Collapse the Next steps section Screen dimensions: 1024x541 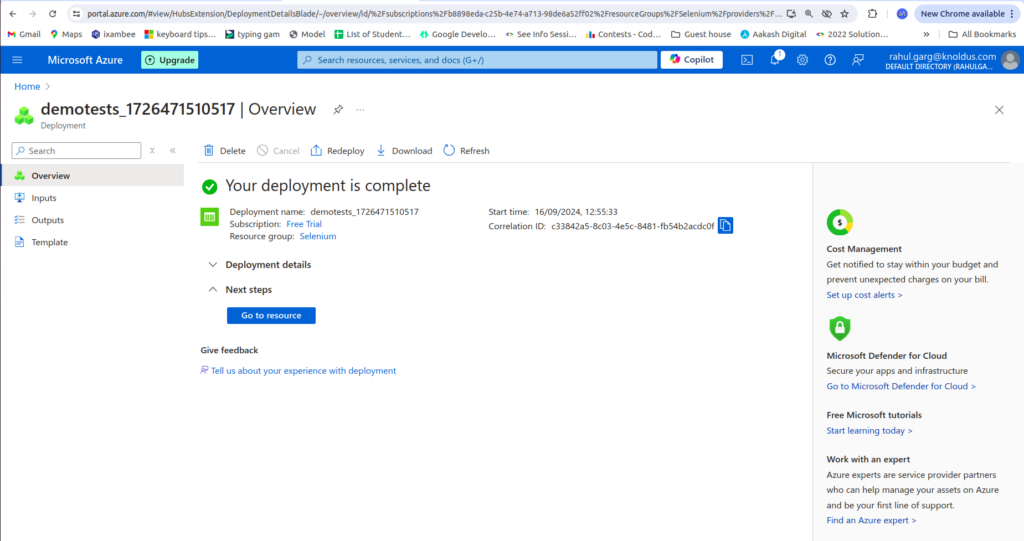click(212, 290)
